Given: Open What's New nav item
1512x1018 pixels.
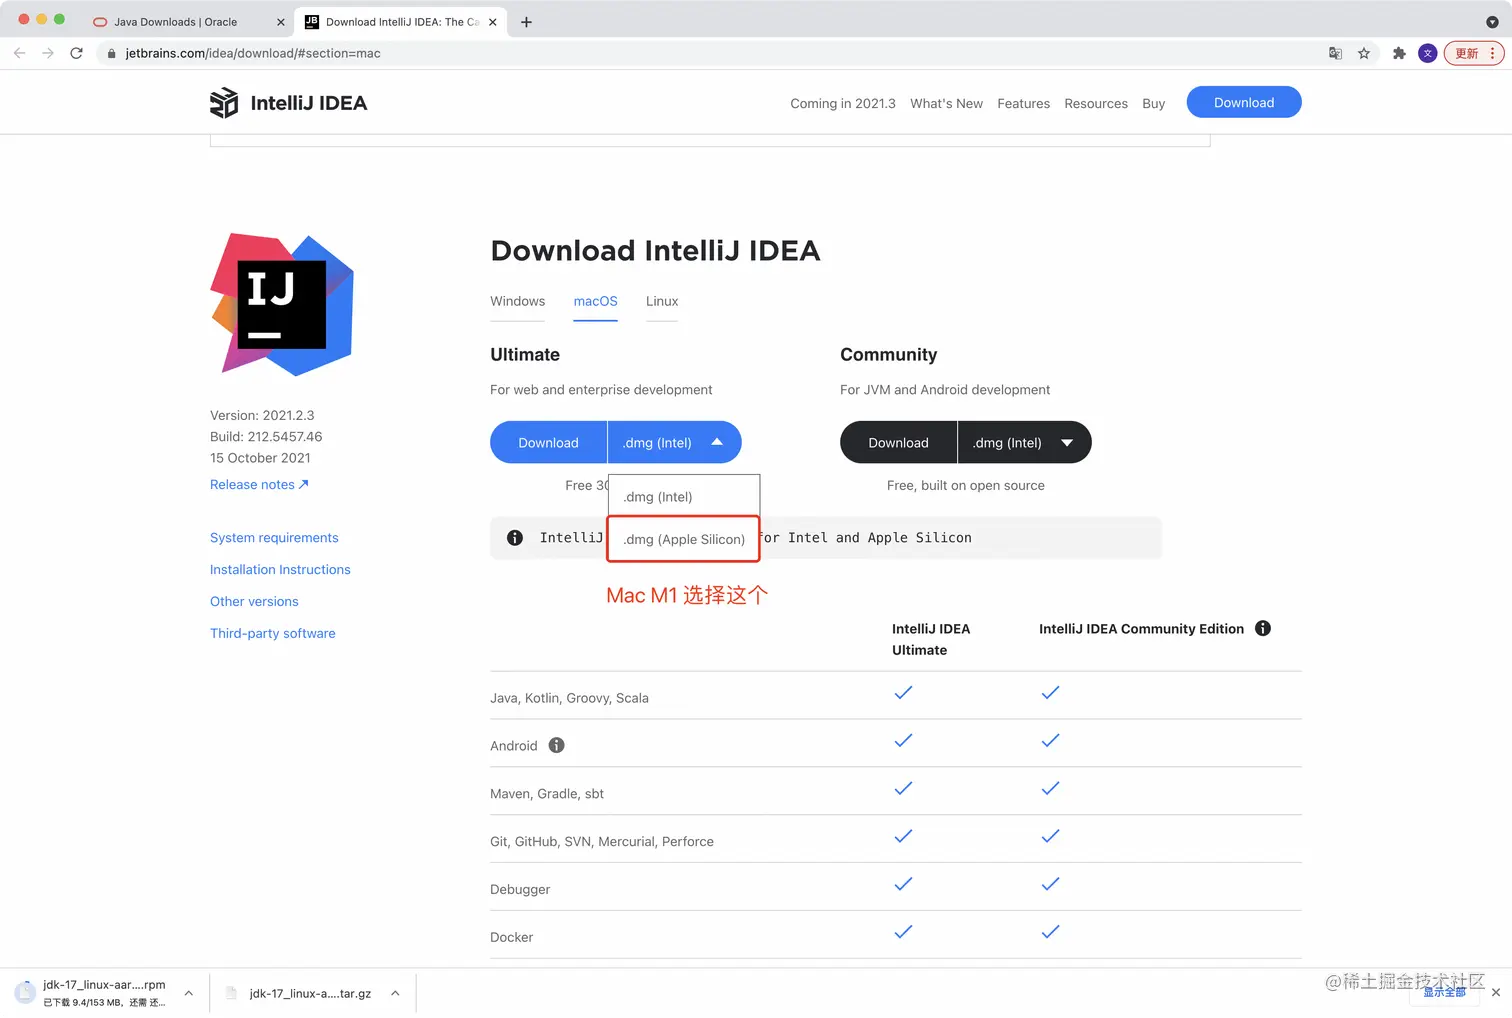Looking at the screenshot, I should point(946,103).
